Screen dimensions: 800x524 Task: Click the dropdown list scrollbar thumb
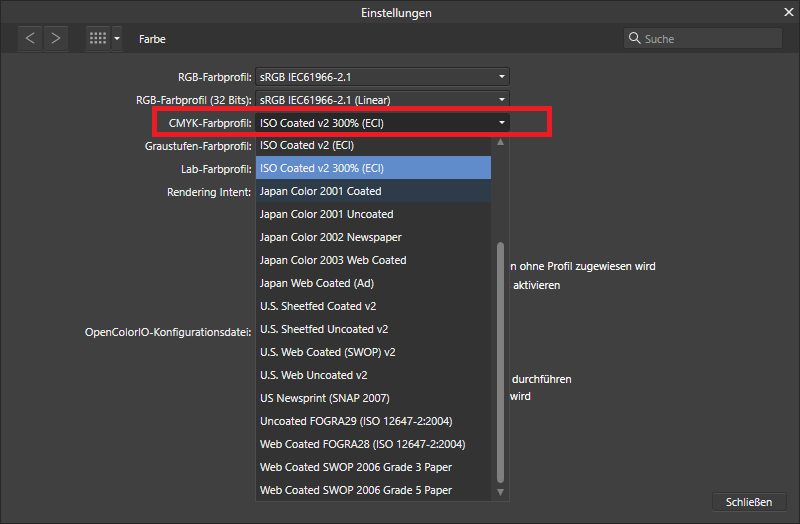pos(501,360)
